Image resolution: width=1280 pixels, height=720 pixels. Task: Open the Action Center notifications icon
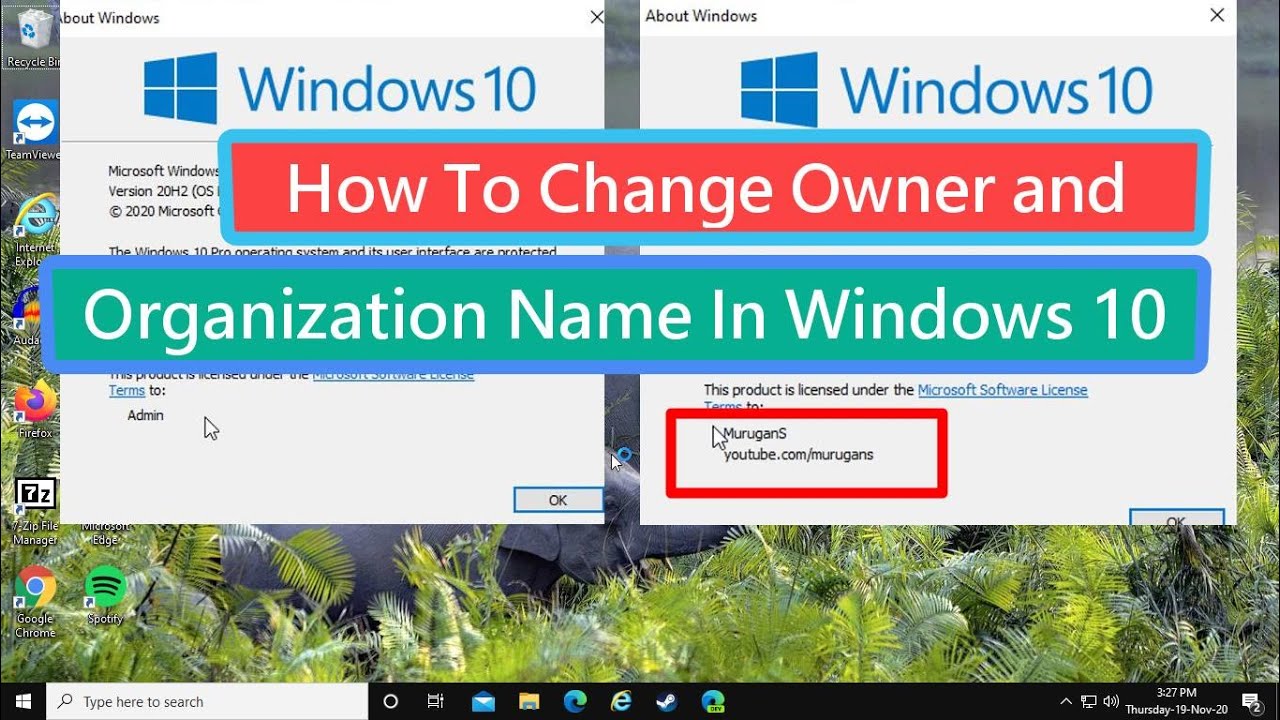1250,702
